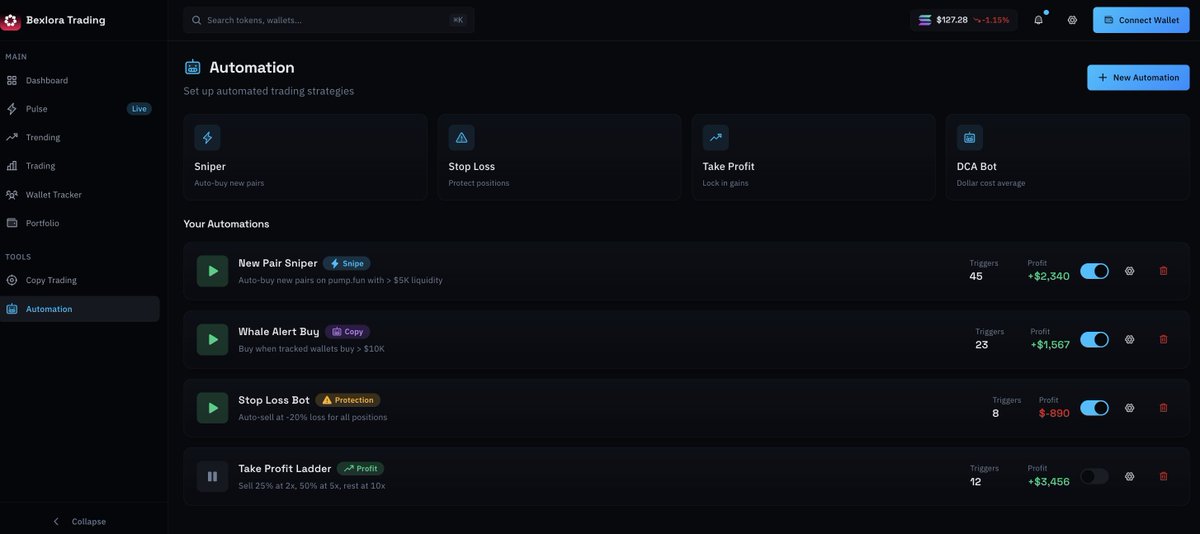The height and width of the screenshot is (534, 1200).
Task: Click the Protection tag badge
Action: (348, 400)
